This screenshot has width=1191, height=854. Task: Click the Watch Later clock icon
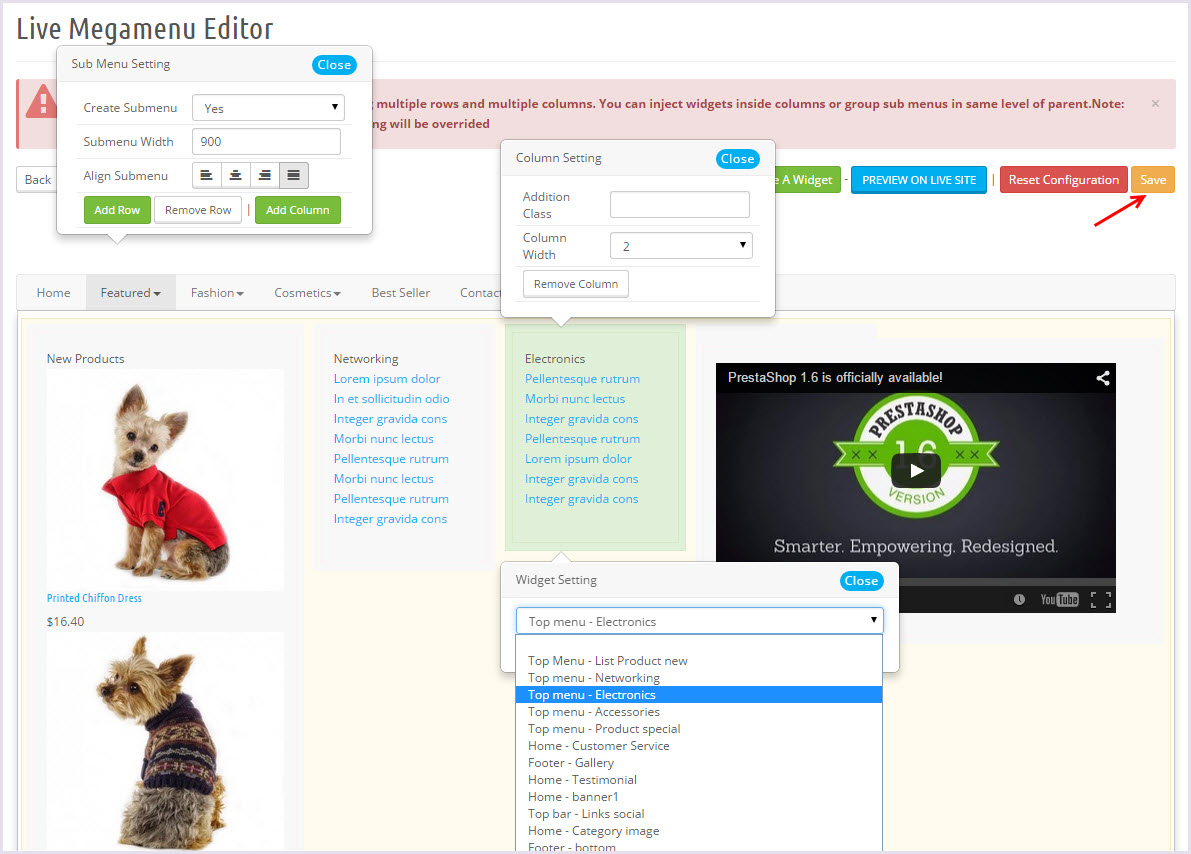tap(1019, 599)
